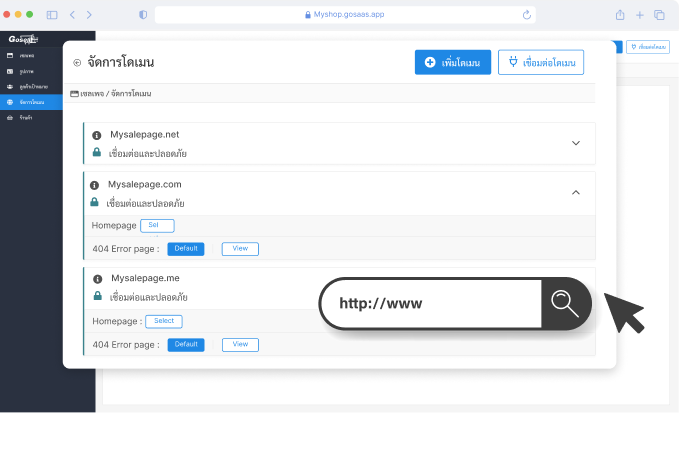Show the tab overview in the browser

pyautogui.click(x=659, y=15)
